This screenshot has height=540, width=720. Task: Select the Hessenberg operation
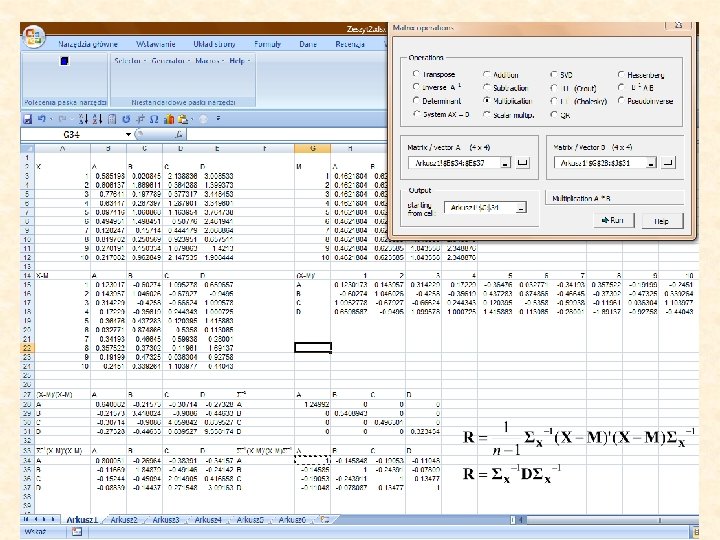tap(641, 74)
